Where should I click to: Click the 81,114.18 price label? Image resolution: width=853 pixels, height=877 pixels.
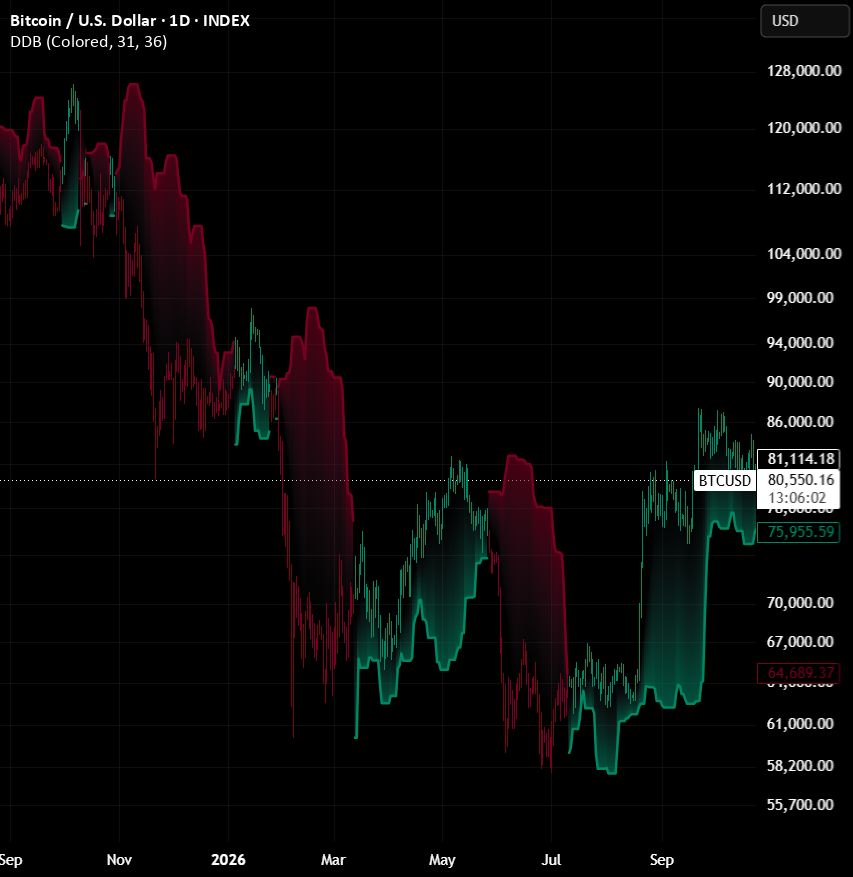800,459
